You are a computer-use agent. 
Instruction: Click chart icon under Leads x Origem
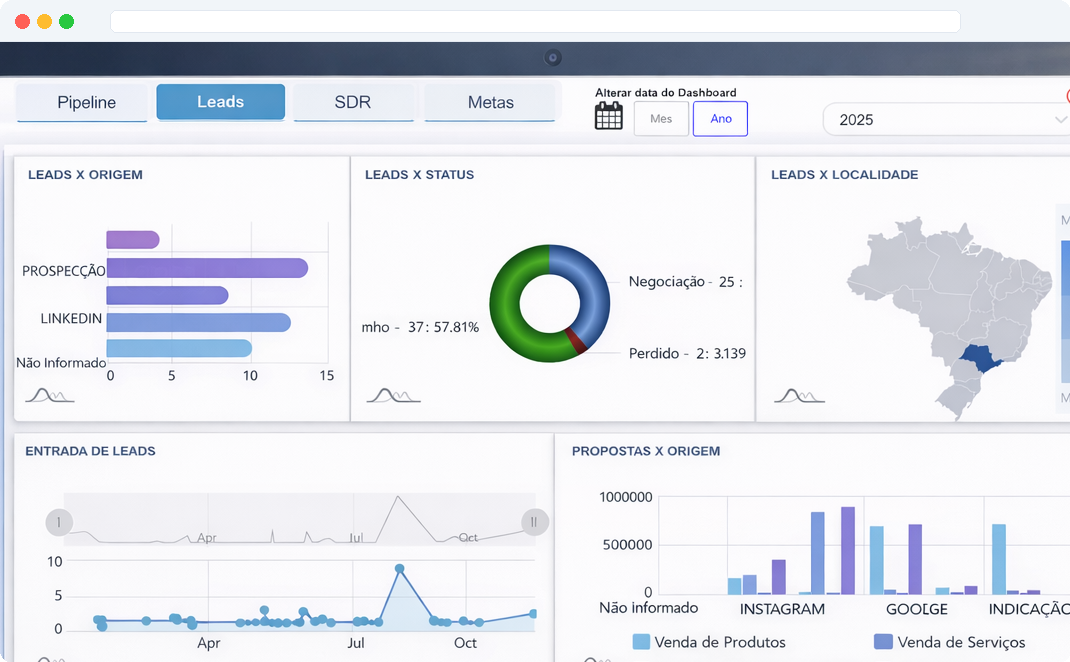tap(49, 395)
